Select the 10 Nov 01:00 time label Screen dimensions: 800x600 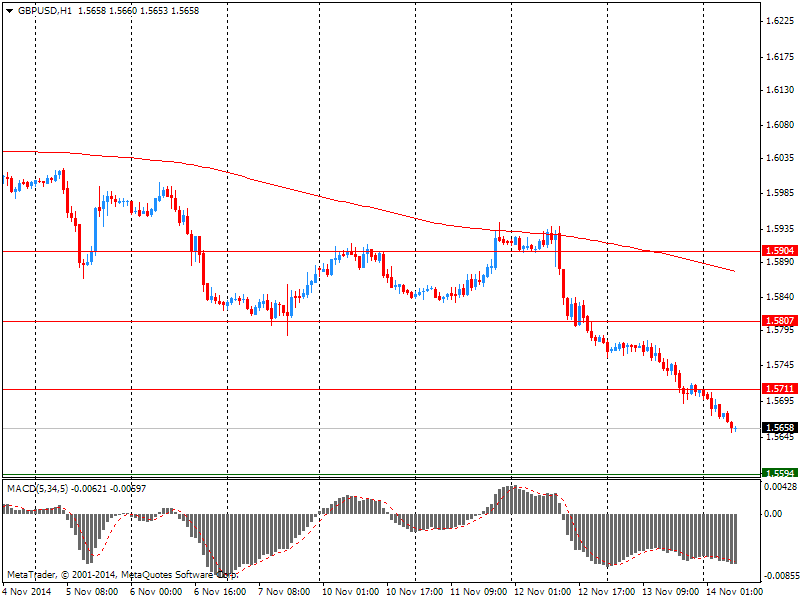click(x=351, y=591)
